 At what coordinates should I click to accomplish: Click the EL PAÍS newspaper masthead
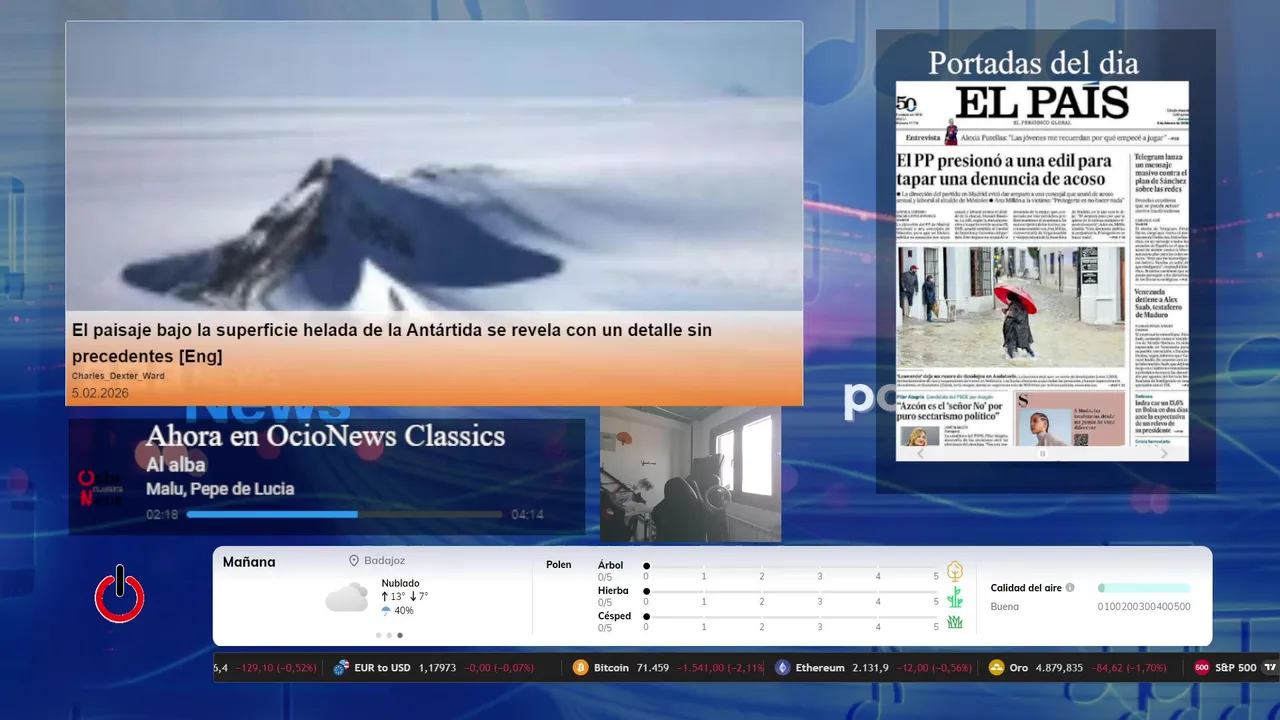1042,102
